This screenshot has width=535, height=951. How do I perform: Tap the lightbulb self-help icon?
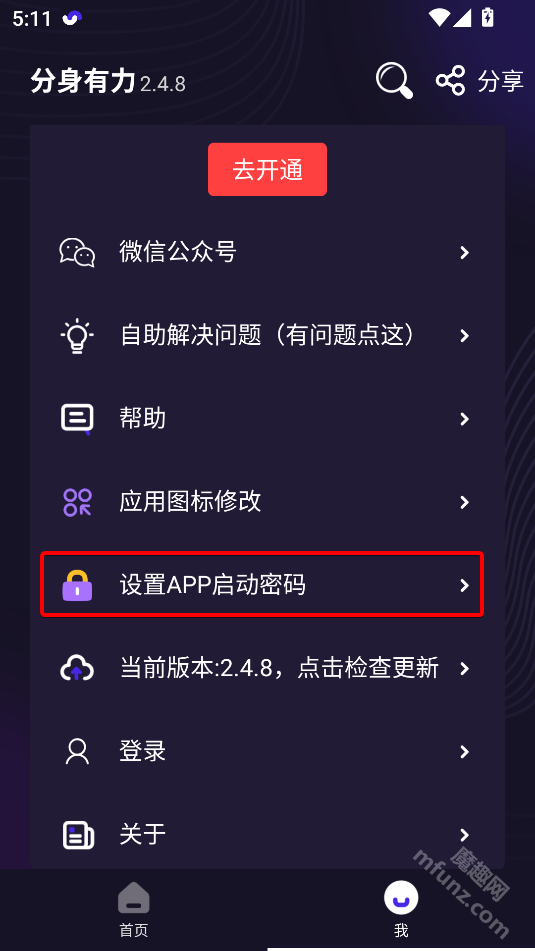(x=77, y=335)
